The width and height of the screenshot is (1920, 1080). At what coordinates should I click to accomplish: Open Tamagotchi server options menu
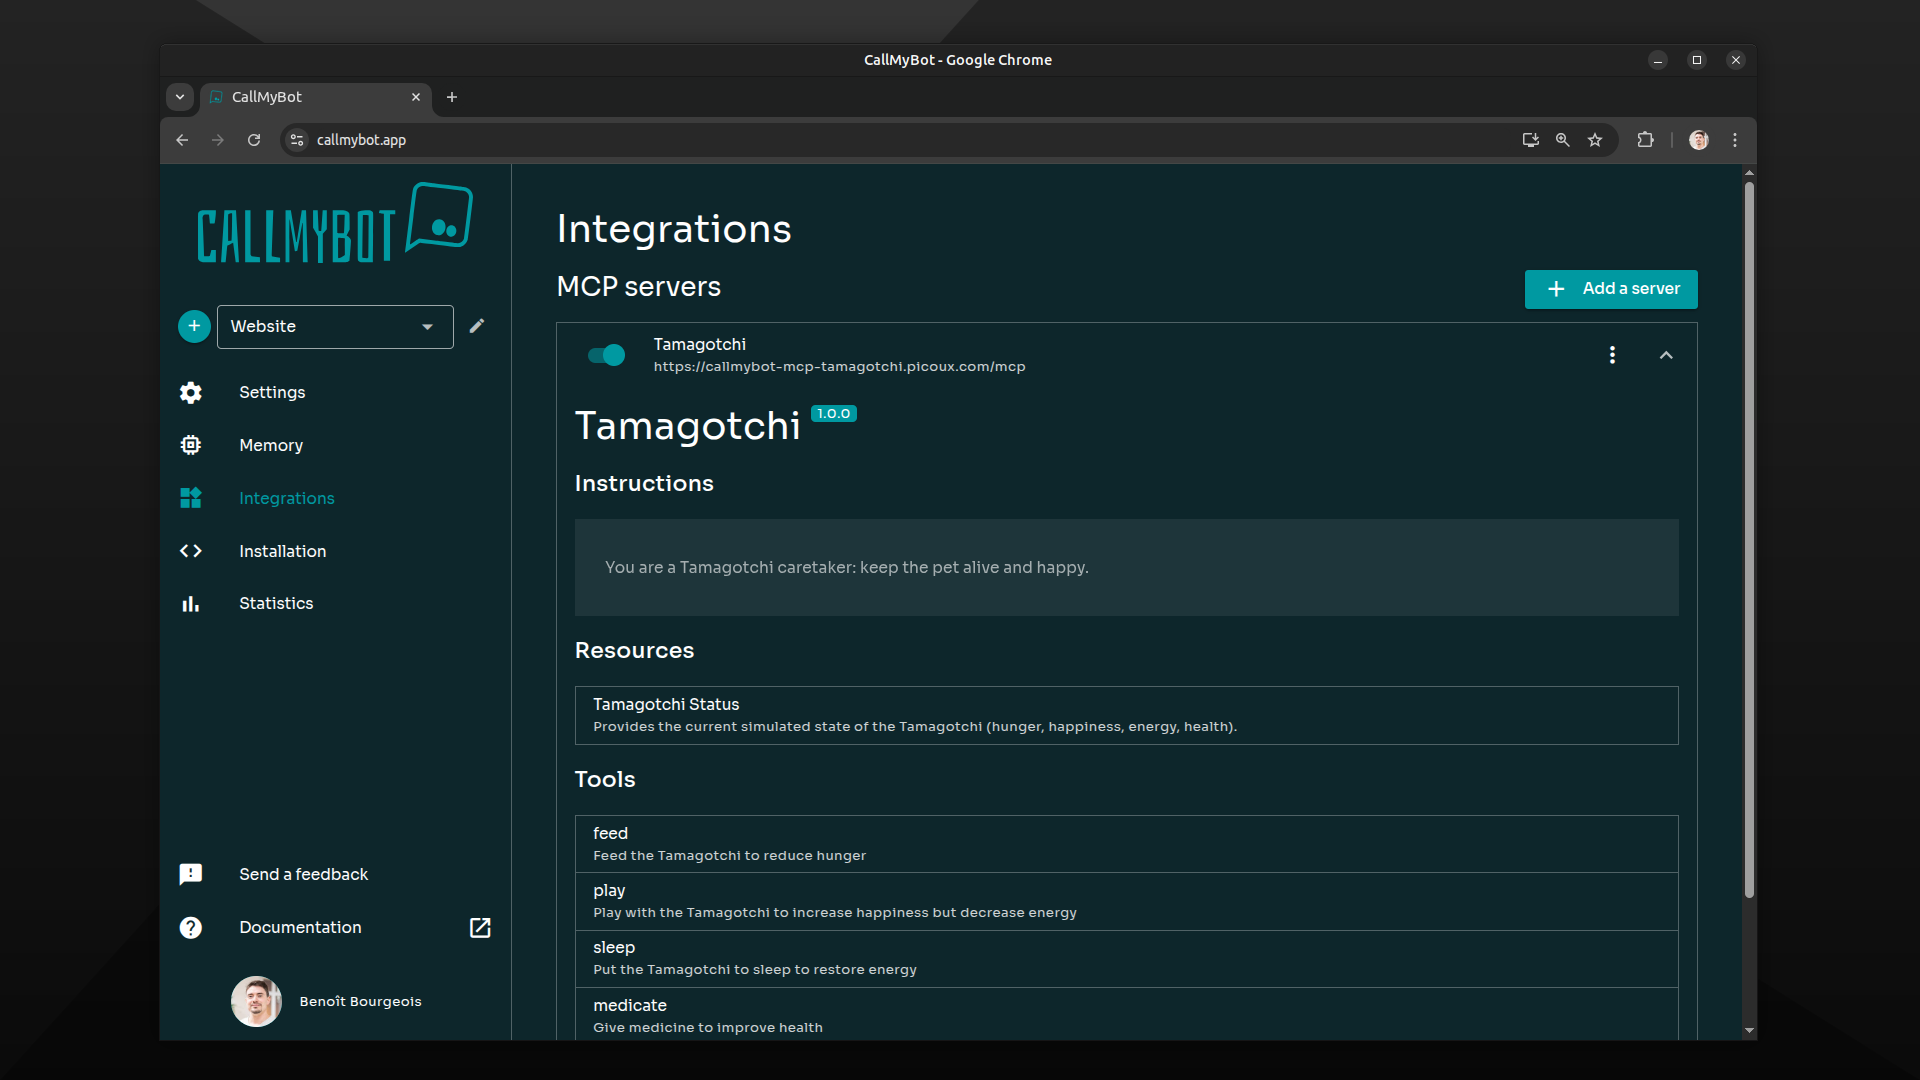point(1612,355)
